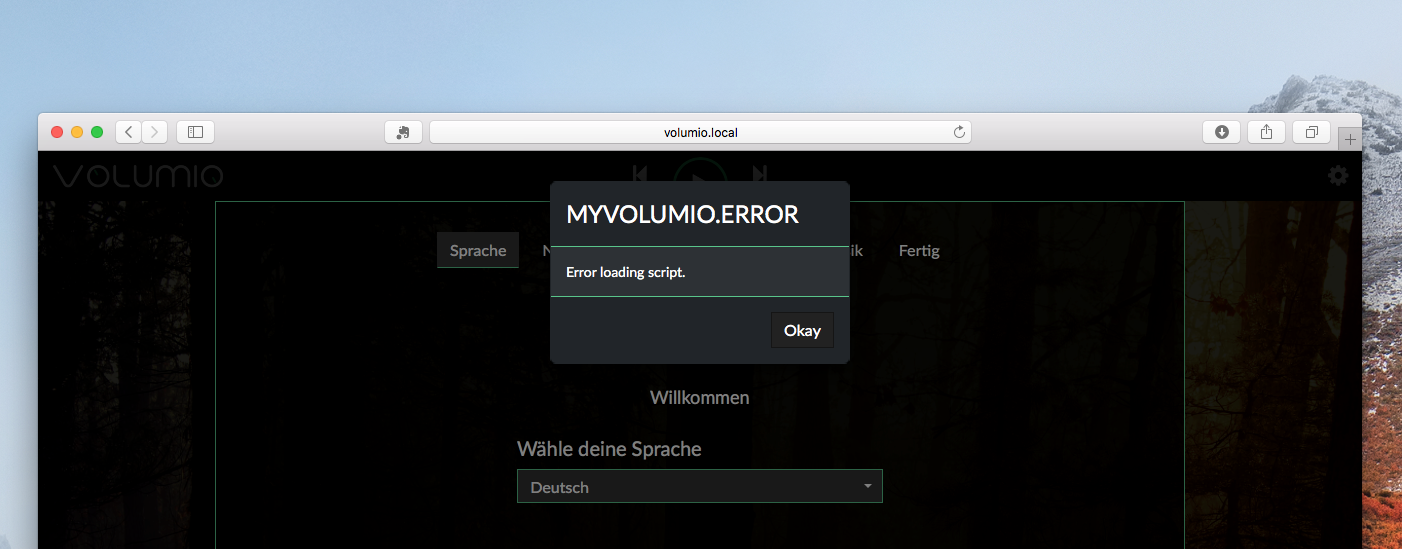Start playback with the play button
This screenshot has width=1402, height=549.
pyautogui.click(x=700, y=171)
